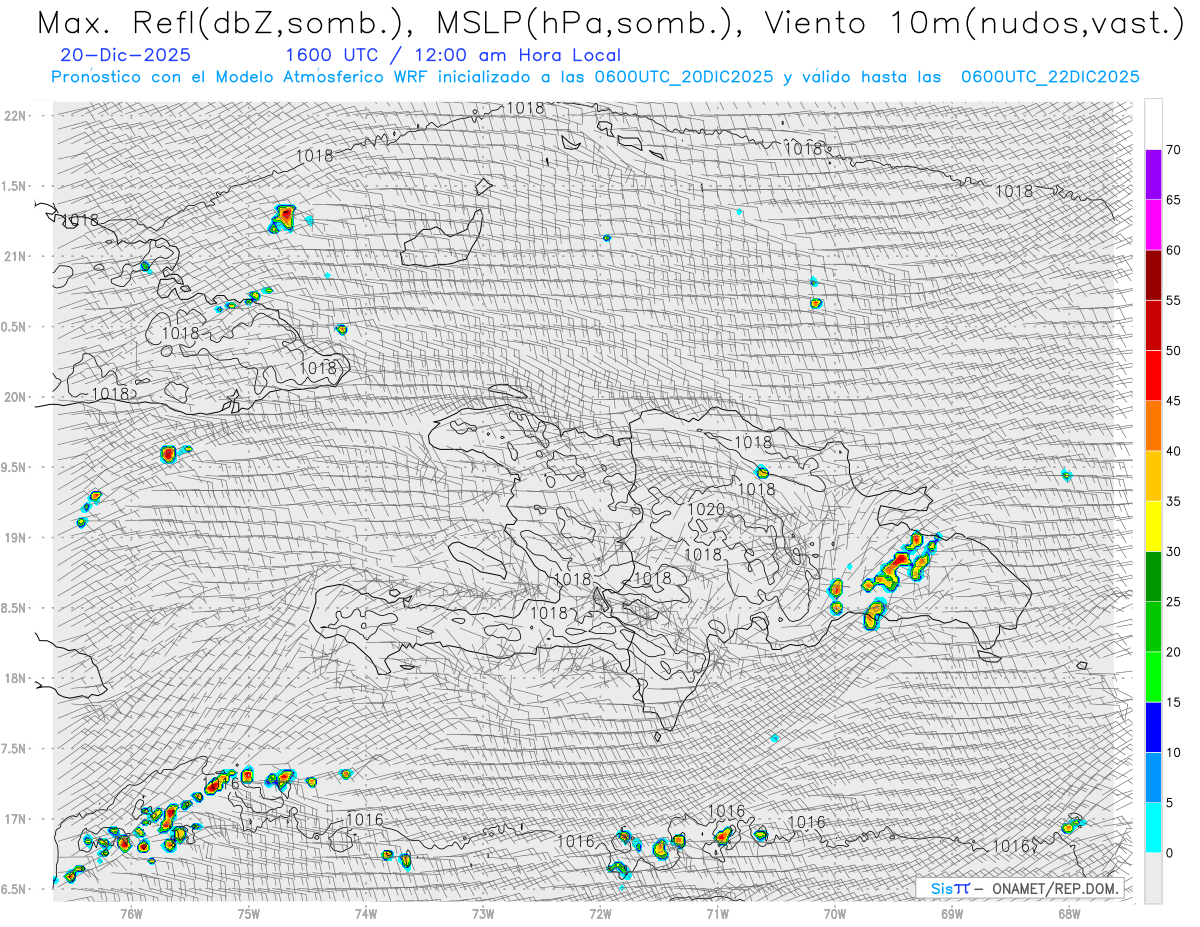The width and height of the screenshot is (1200, 927).
Task: Pick the cyan 0–5 dBZ color swatch
Action: click(1153, 827)
